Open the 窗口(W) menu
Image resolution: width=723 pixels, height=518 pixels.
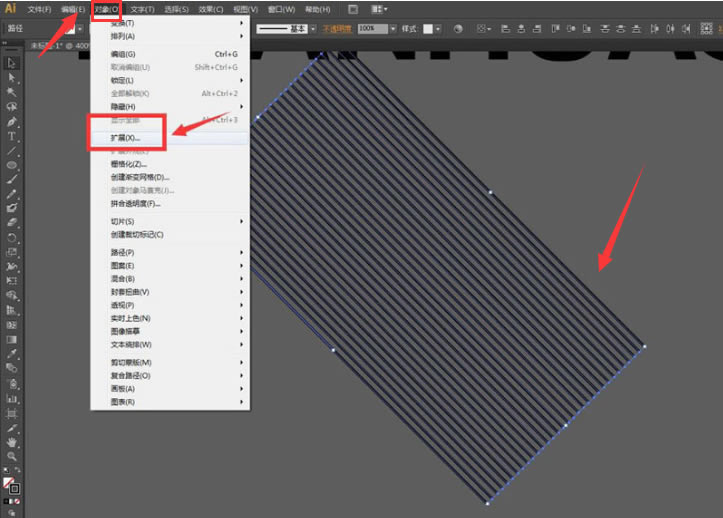tap(281, 9)
